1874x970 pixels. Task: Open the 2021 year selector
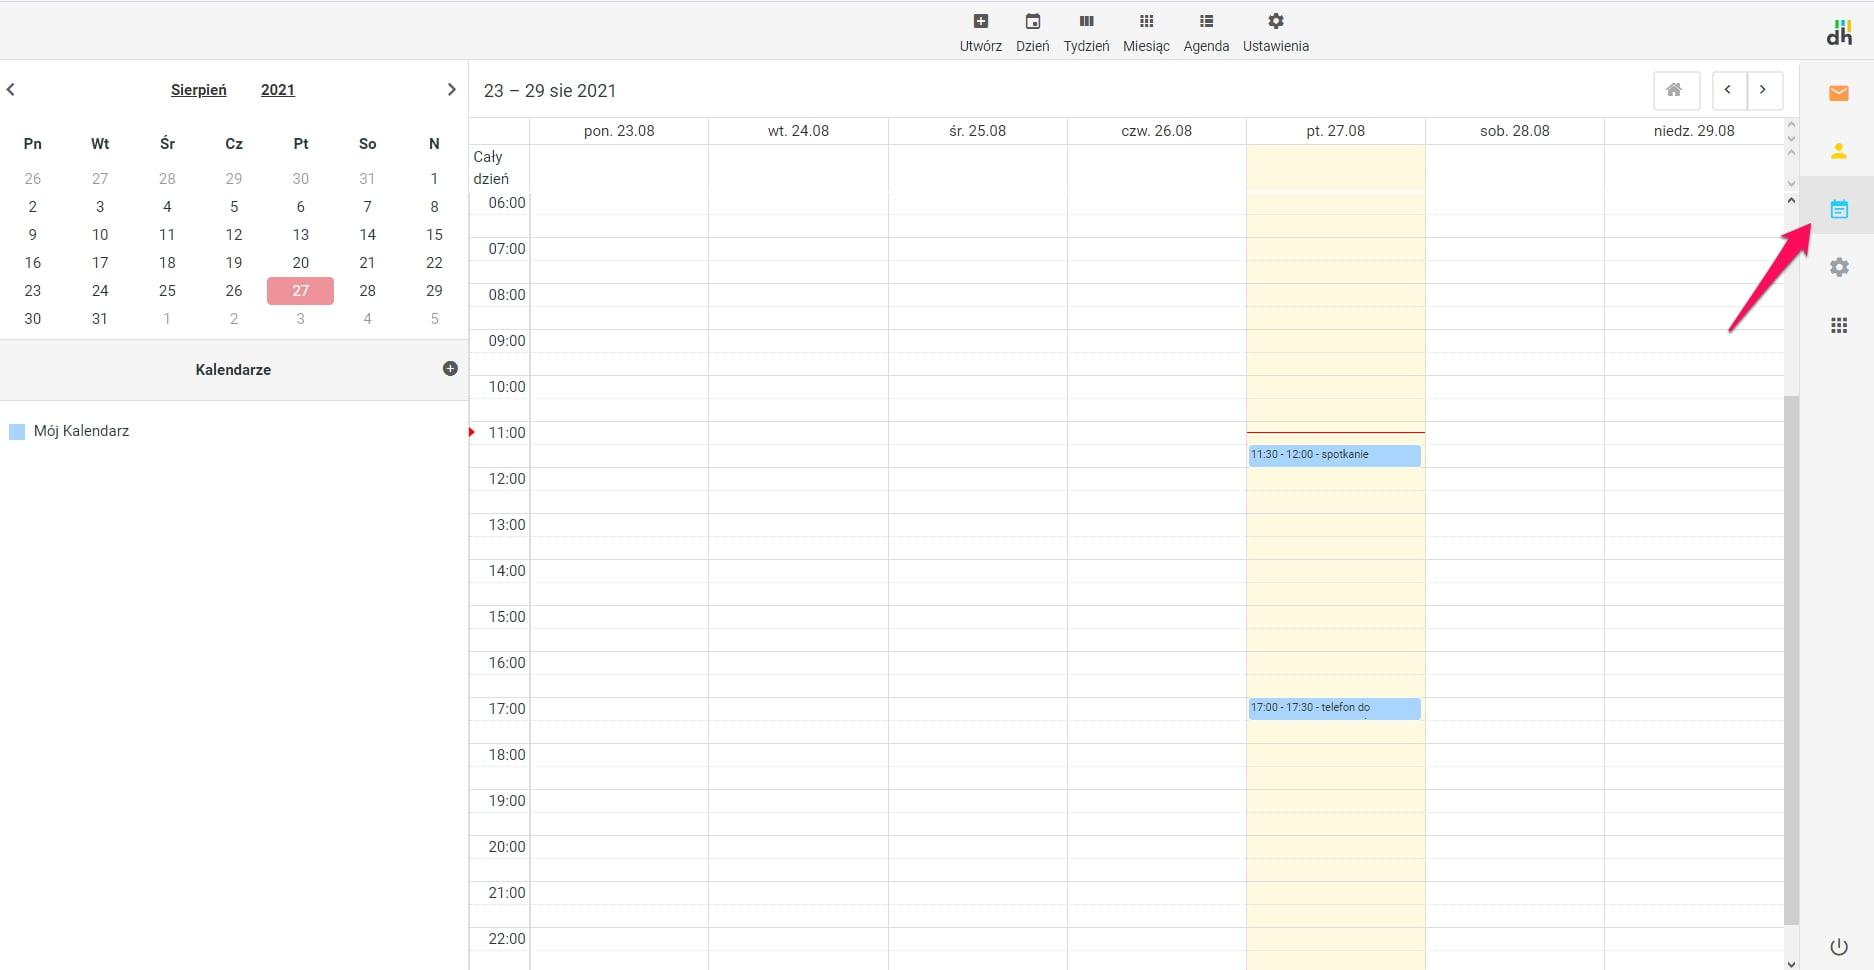(278, 90)
